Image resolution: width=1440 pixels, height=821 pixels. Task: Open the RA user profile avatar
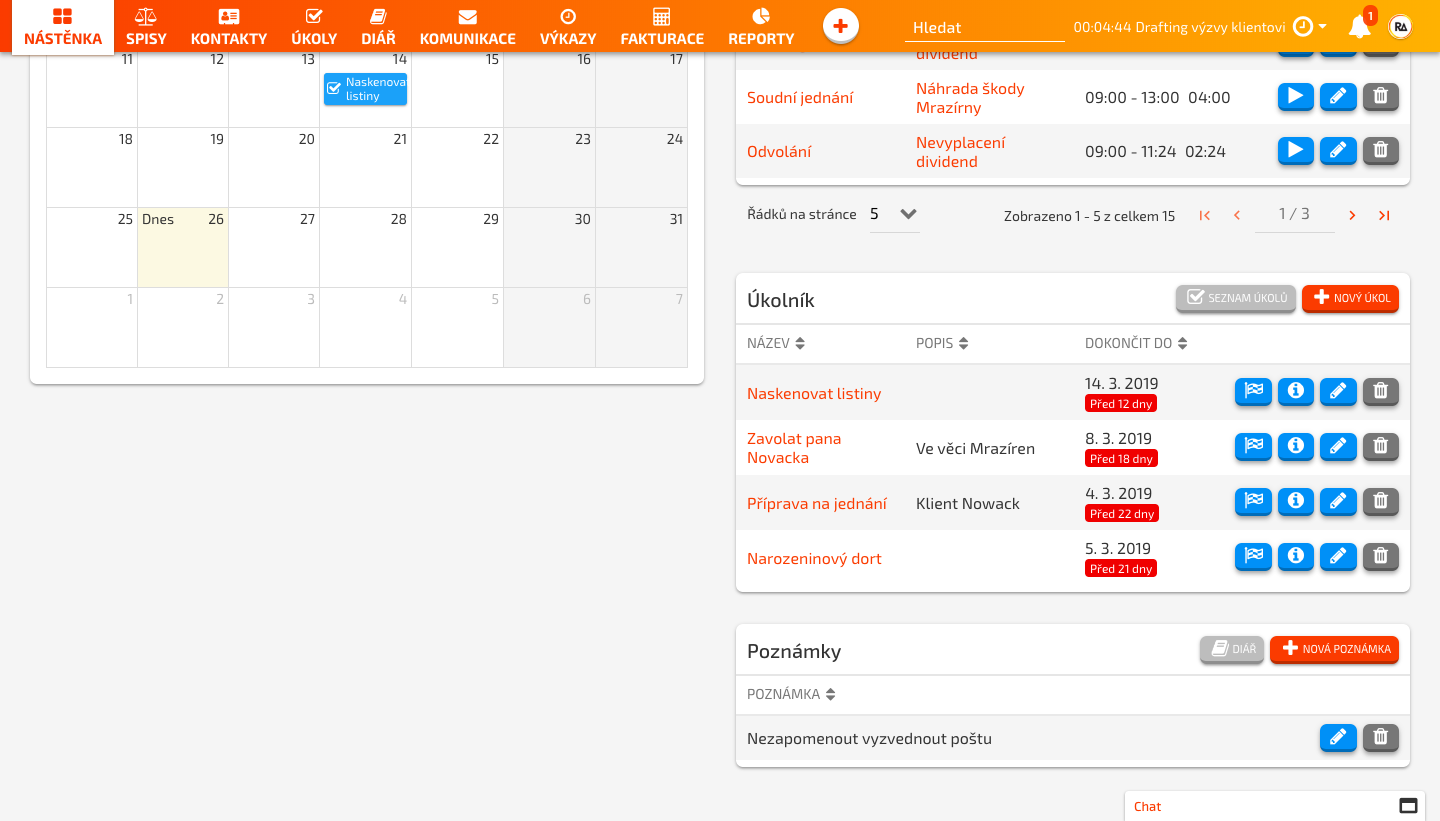coord(1401,27)
